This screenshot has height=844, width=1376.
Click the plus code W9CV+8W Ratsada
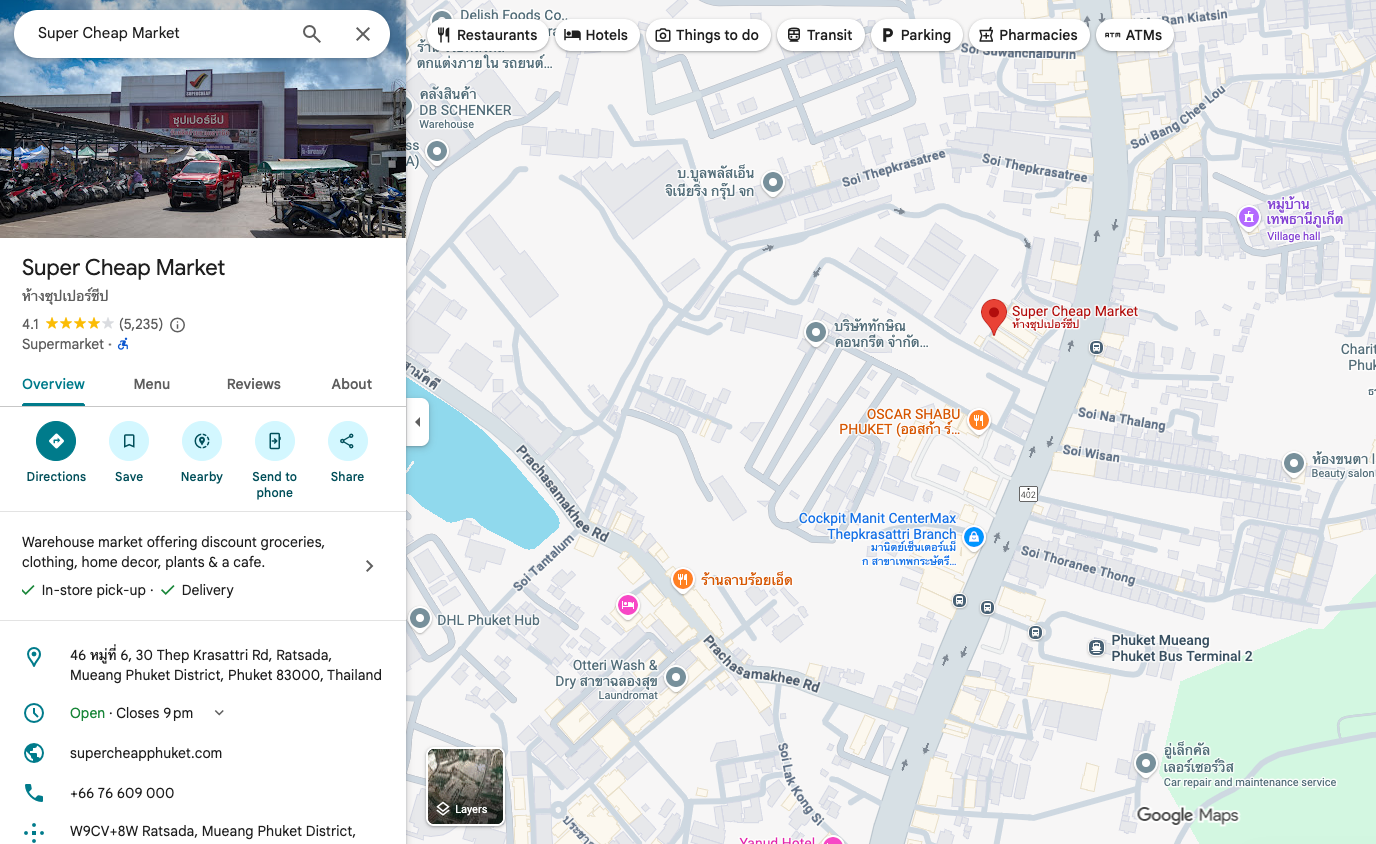click(x=212, y=831)
